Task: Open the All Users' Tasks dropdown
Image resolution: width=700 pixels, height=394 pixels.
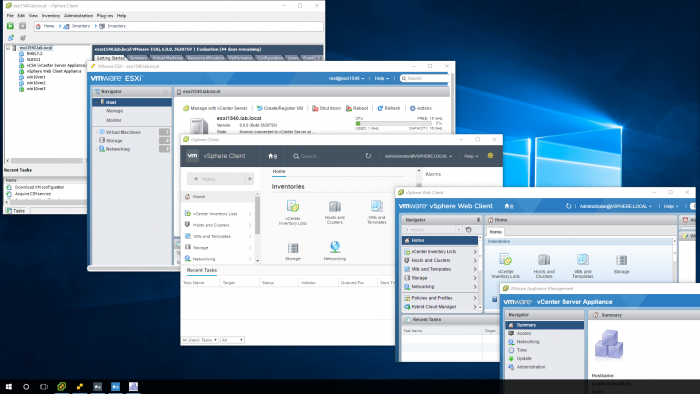Action: [x=200, y=340]
